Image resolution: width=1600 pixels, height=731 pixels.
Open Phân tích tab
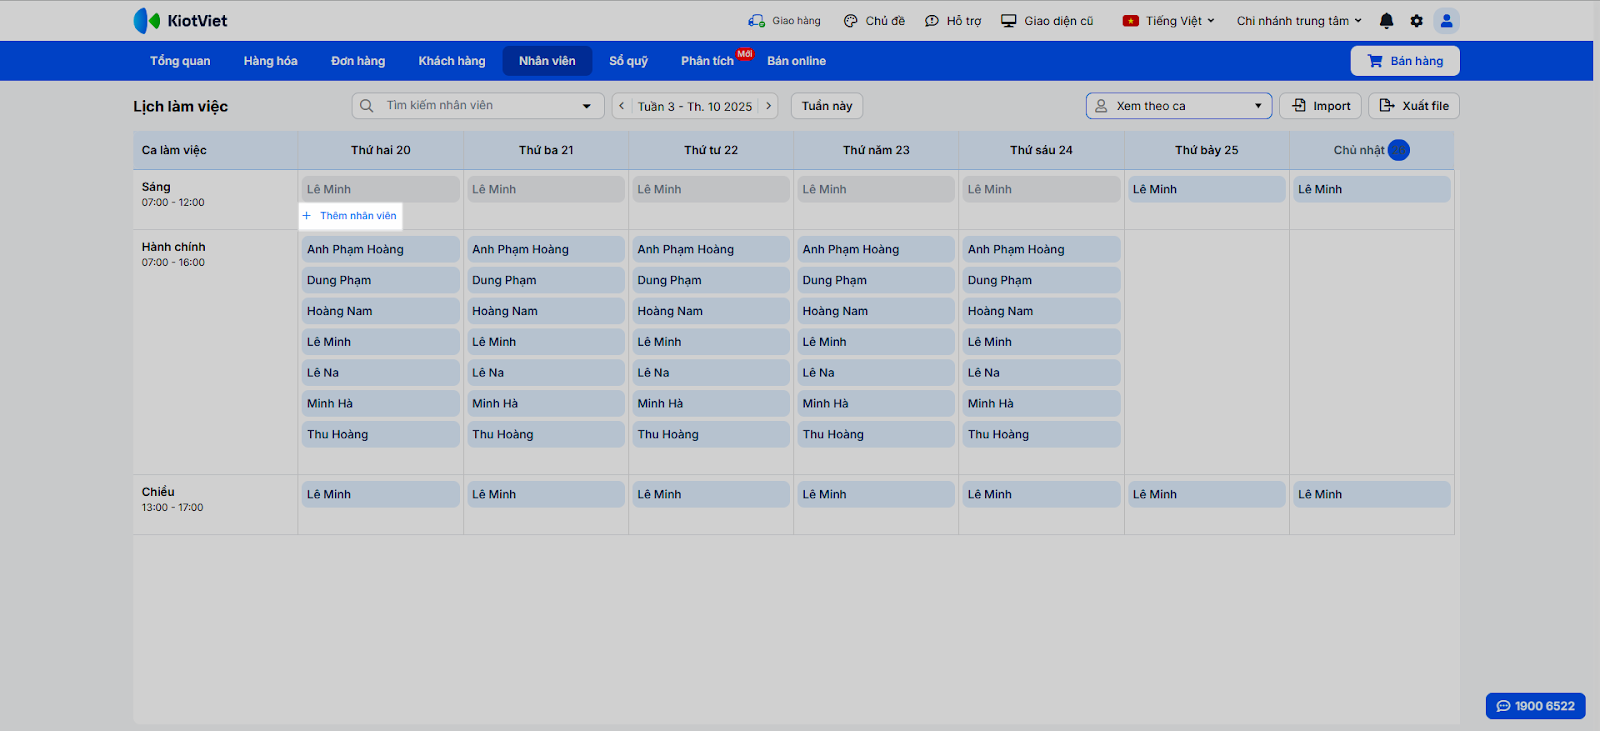(708, 61)
